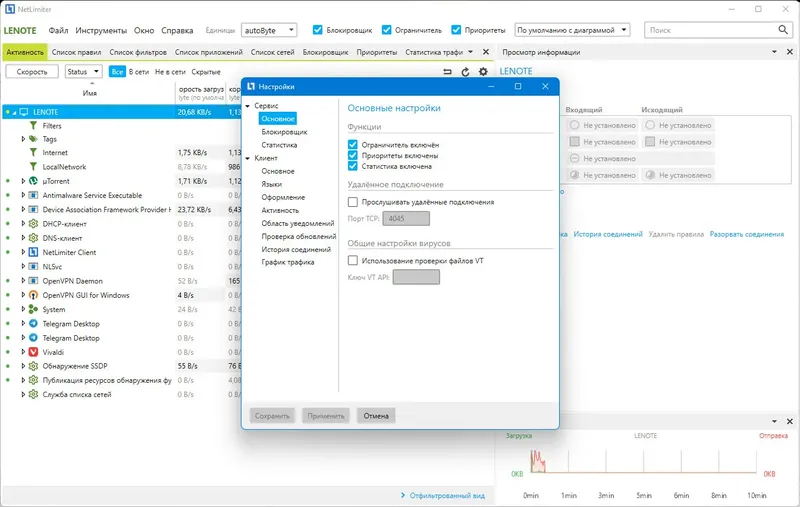Click the refresh arrow icon beside gear

tap(465, 72)
